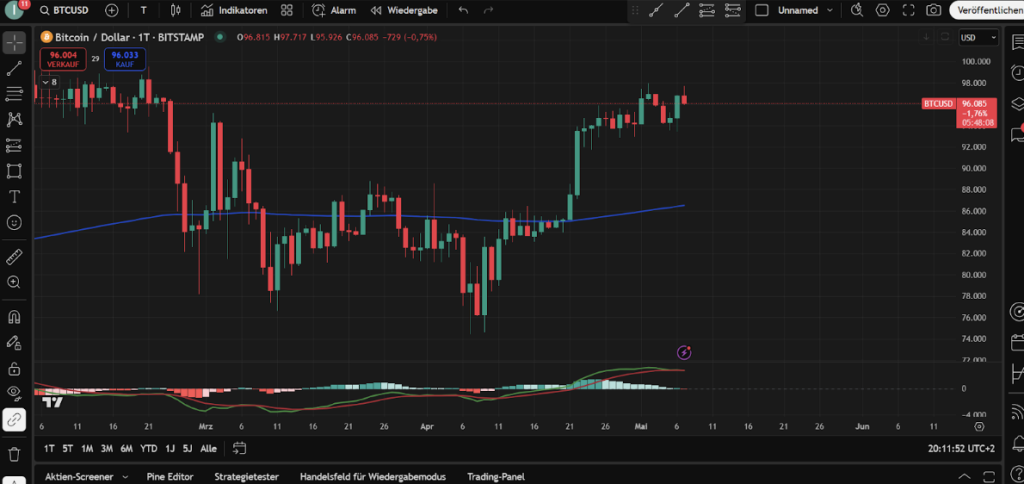The height and width of the screenshot is (484, 1024).
Task: Select the trend line drawing tool
Action: click(14, 68)
